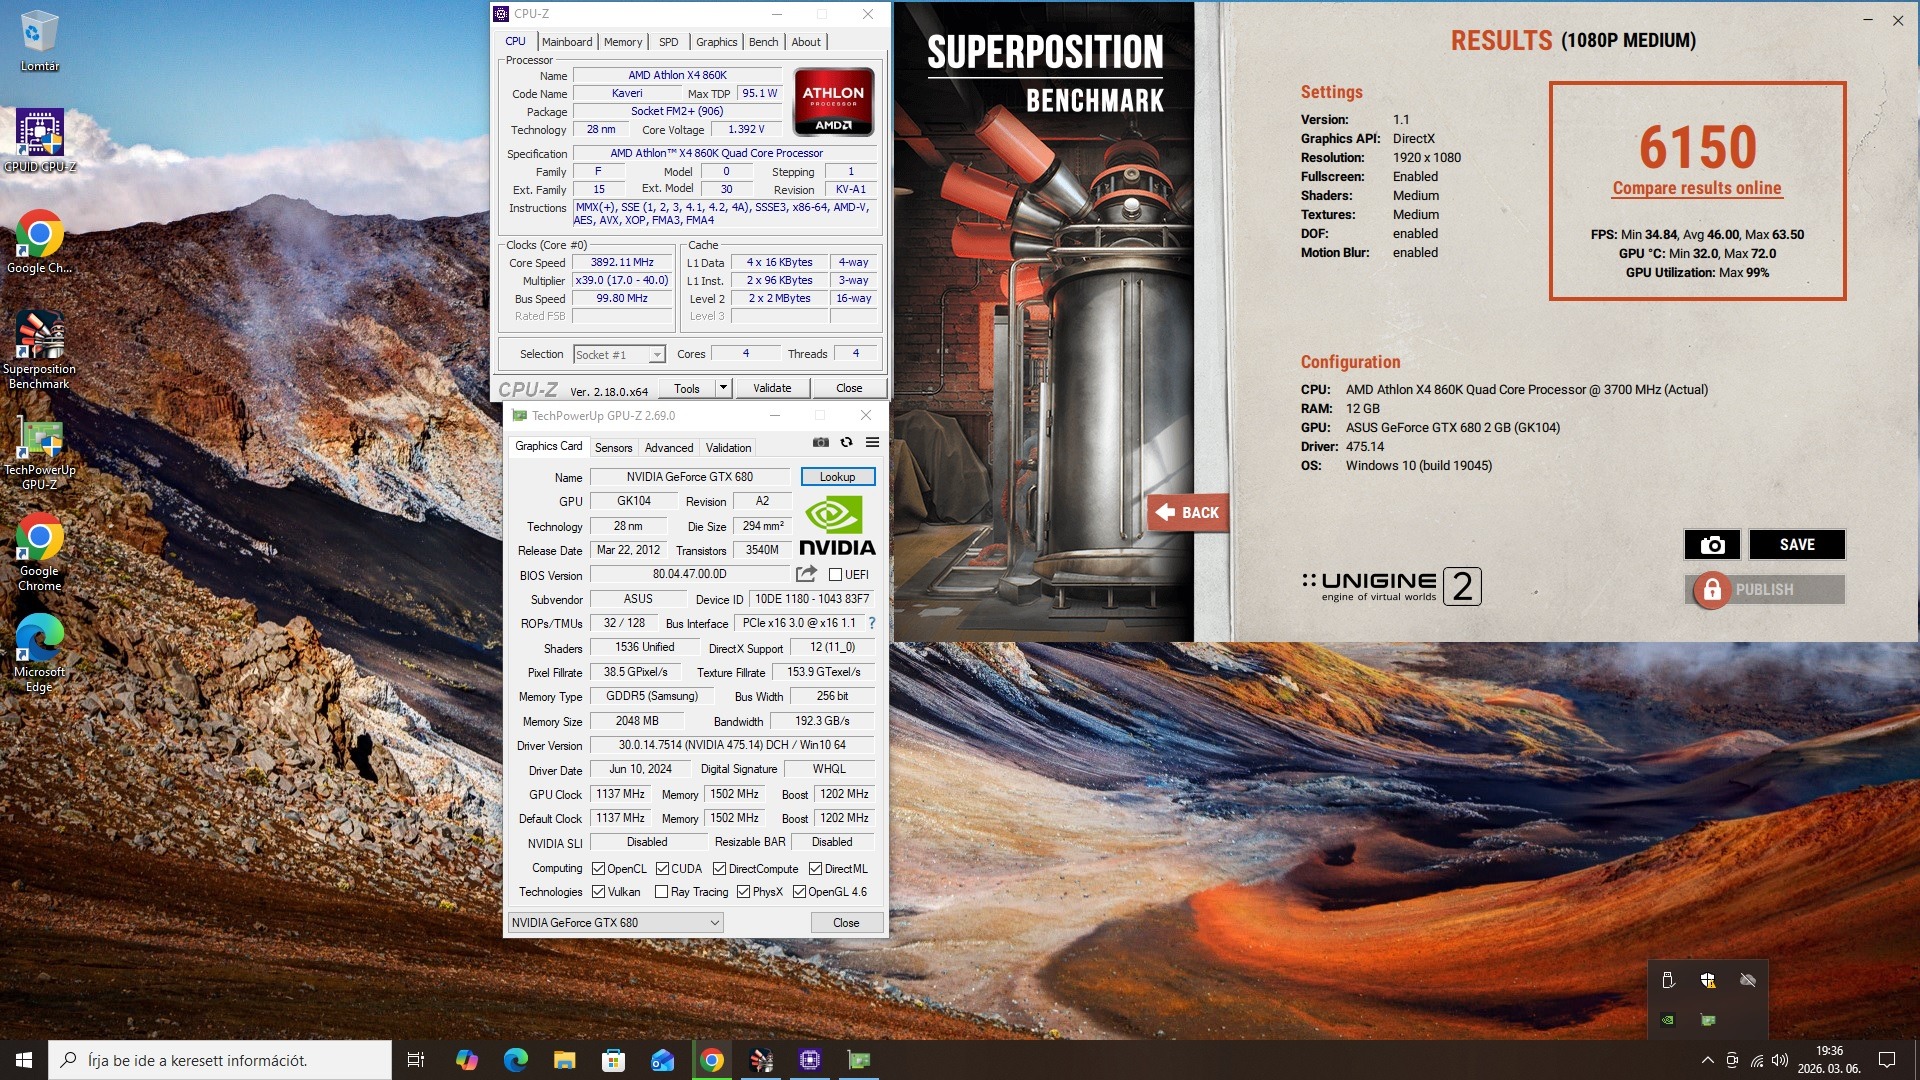Viewport: 1920px width, 1080px height.
Task: Click the BIOS version share icon
Action: pyautogui.click(x=805, y=574)
